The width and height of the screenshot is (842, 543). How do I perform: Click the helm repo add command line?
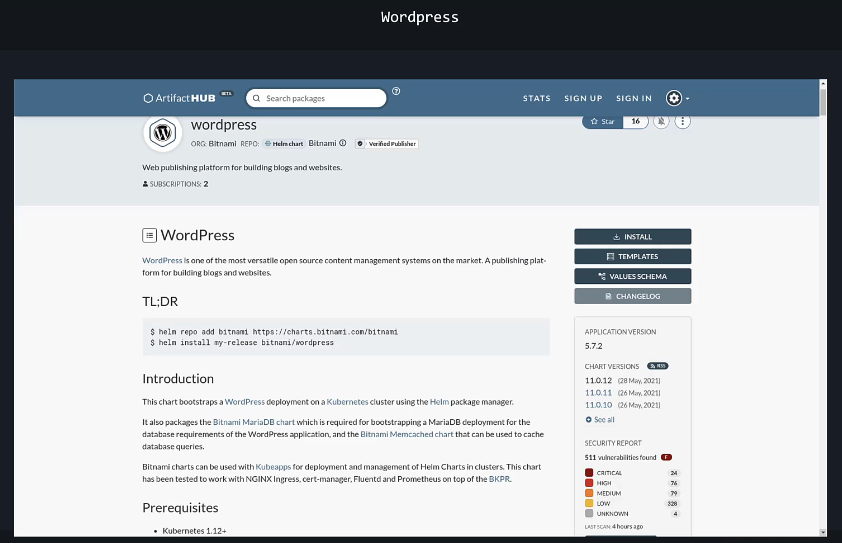point(274,332)
